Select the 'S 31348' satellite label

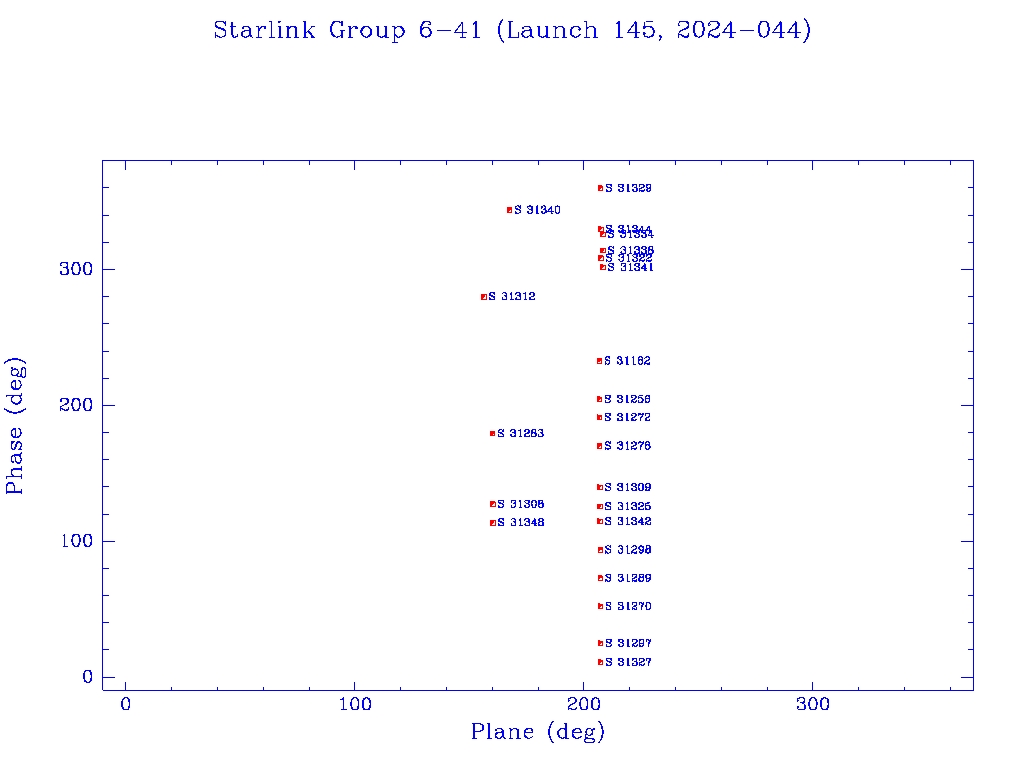(520, 522)
